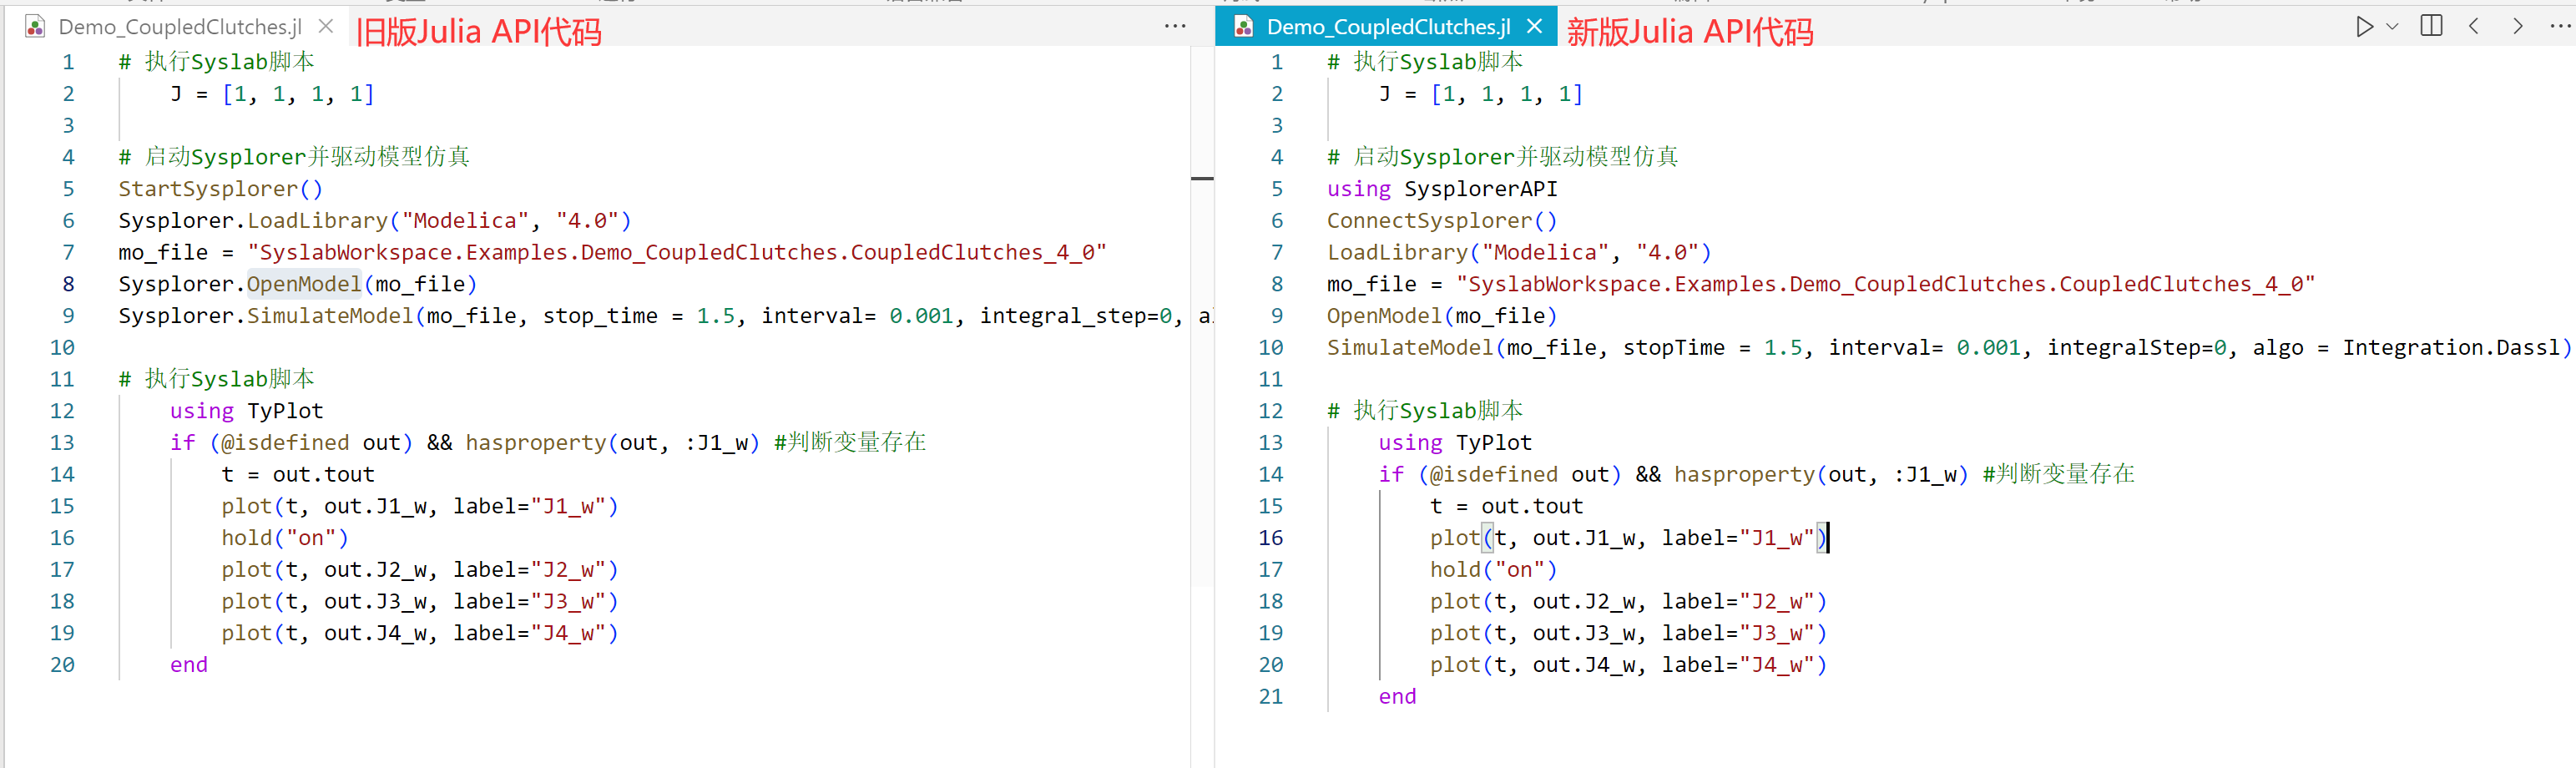Image resolution: width=2576 pixels, height=768 pixels.
Task: Click the 'end' keyword in the left editor
Action: tap(189, 665)
